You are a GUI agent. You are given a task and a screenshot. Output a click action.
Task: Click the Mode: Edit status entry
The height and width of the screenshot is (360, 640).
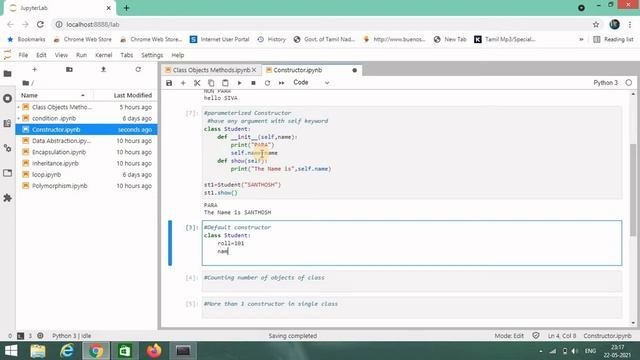509,336
